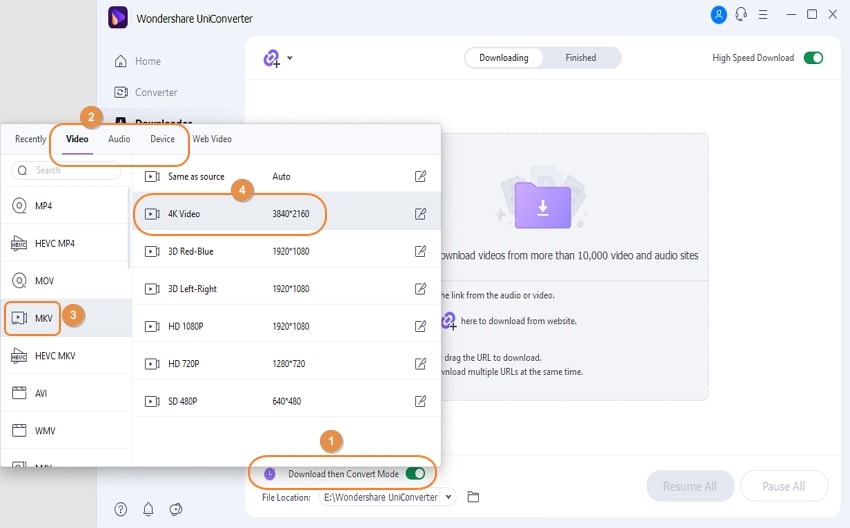The width and height of the screenshot is (850, 528).
Task: Choose MOV format
Action: pos(65,281)
